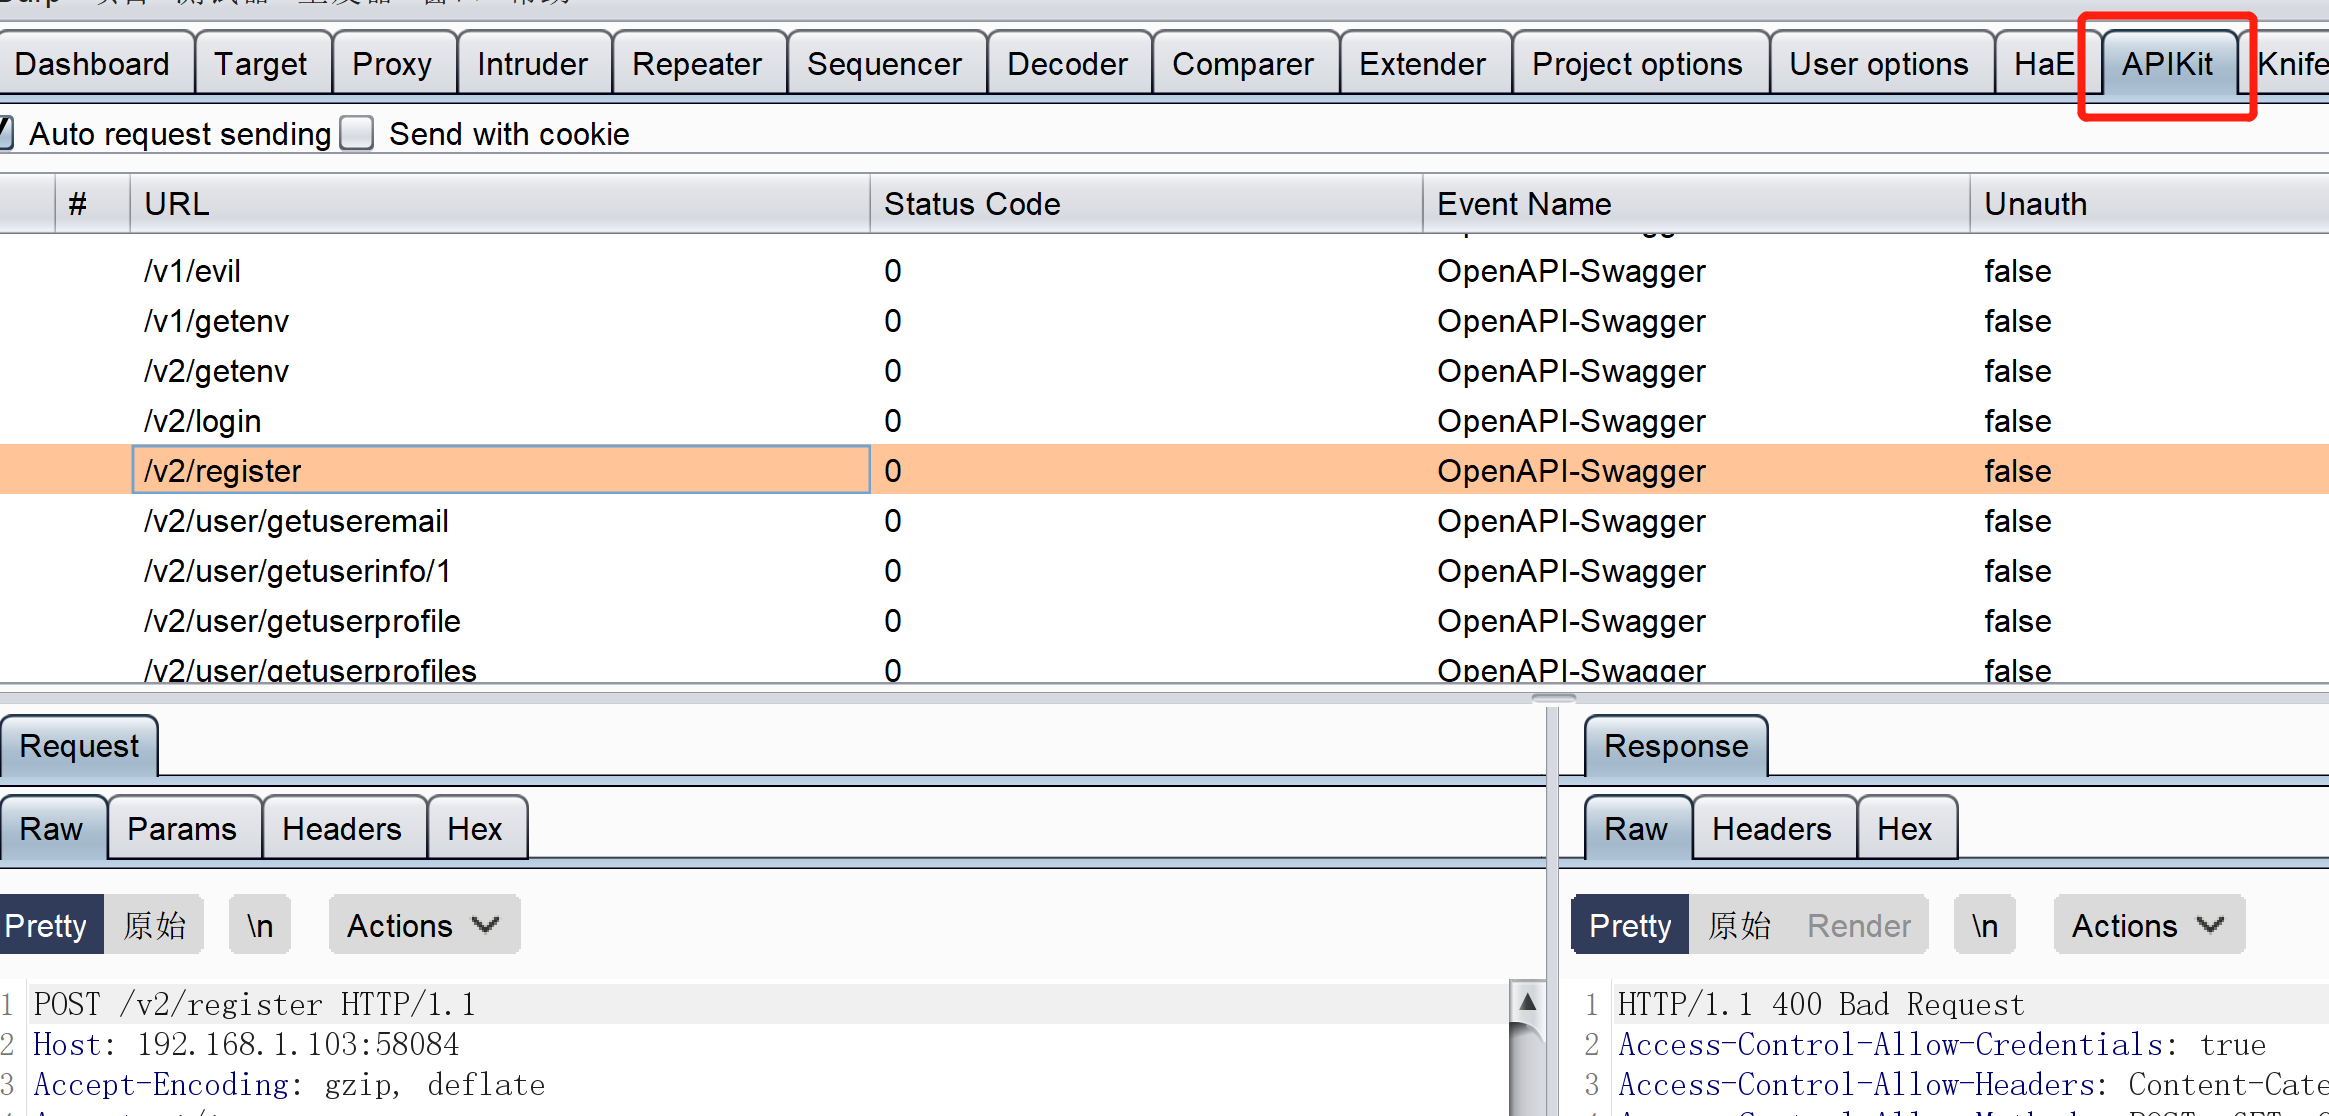Select 原始 view in the request pane
This screenshot has width=2329, height=1116.
pos(154,925)
